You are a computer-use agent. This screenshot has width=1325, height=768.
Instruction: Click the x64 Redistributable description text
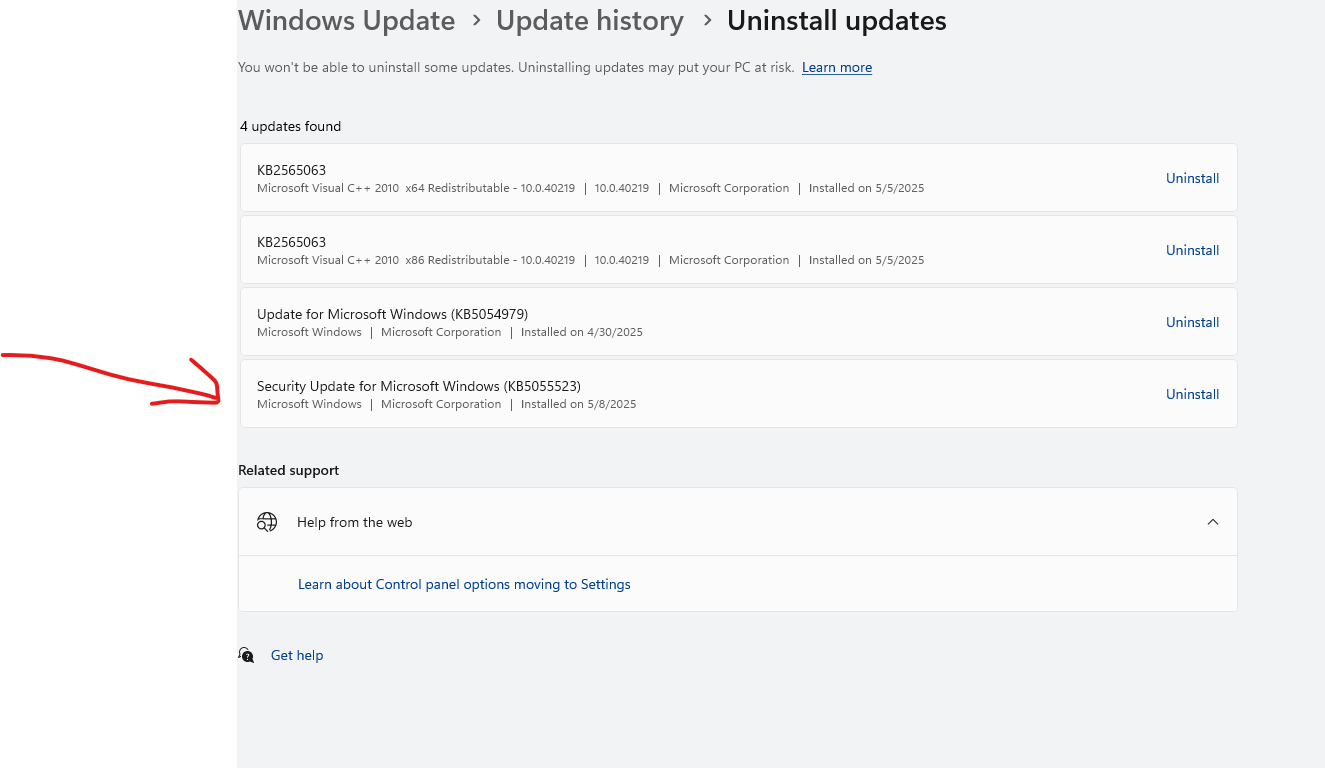(x=416, y=188)
